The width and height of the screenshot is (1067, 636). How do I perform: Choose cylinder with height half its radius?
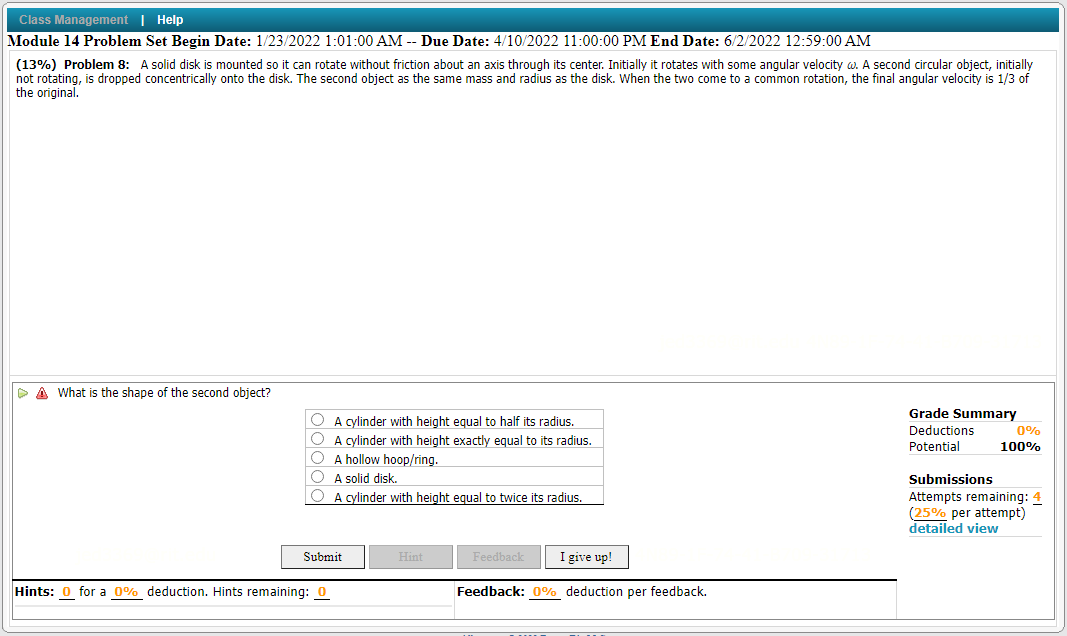tap(317, 419)
